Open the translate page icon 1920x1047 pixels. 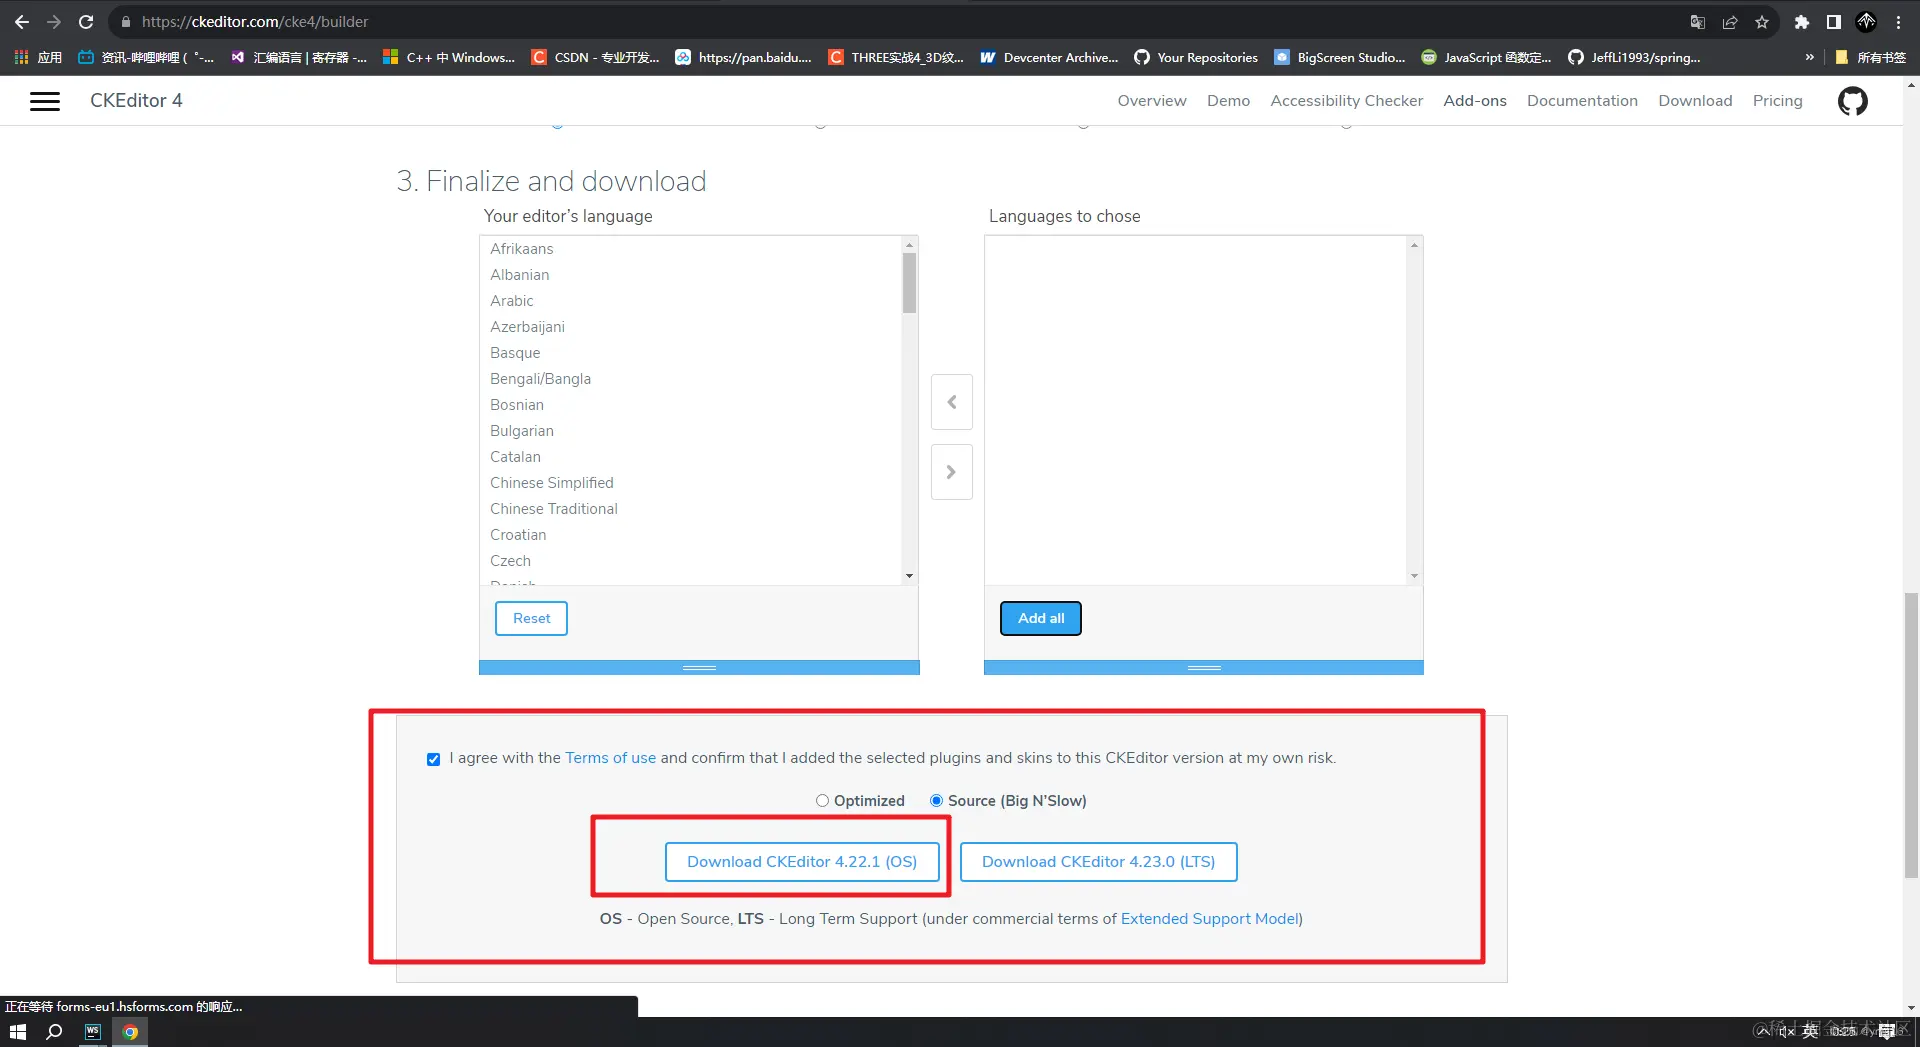click(x=1698, y=22)
